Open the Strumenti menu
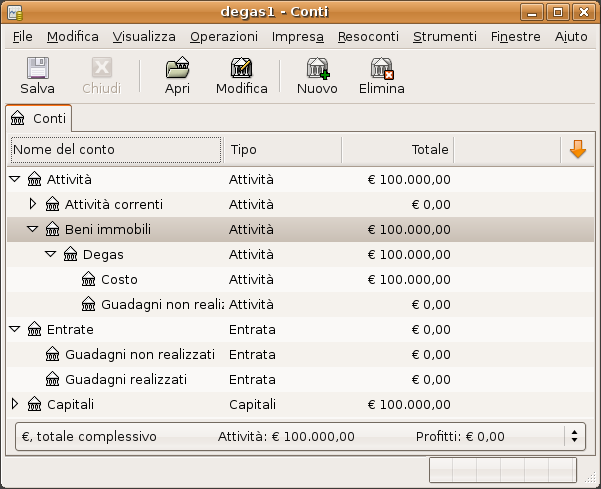This screenshot has width=601, height=489. pos(445,36)
